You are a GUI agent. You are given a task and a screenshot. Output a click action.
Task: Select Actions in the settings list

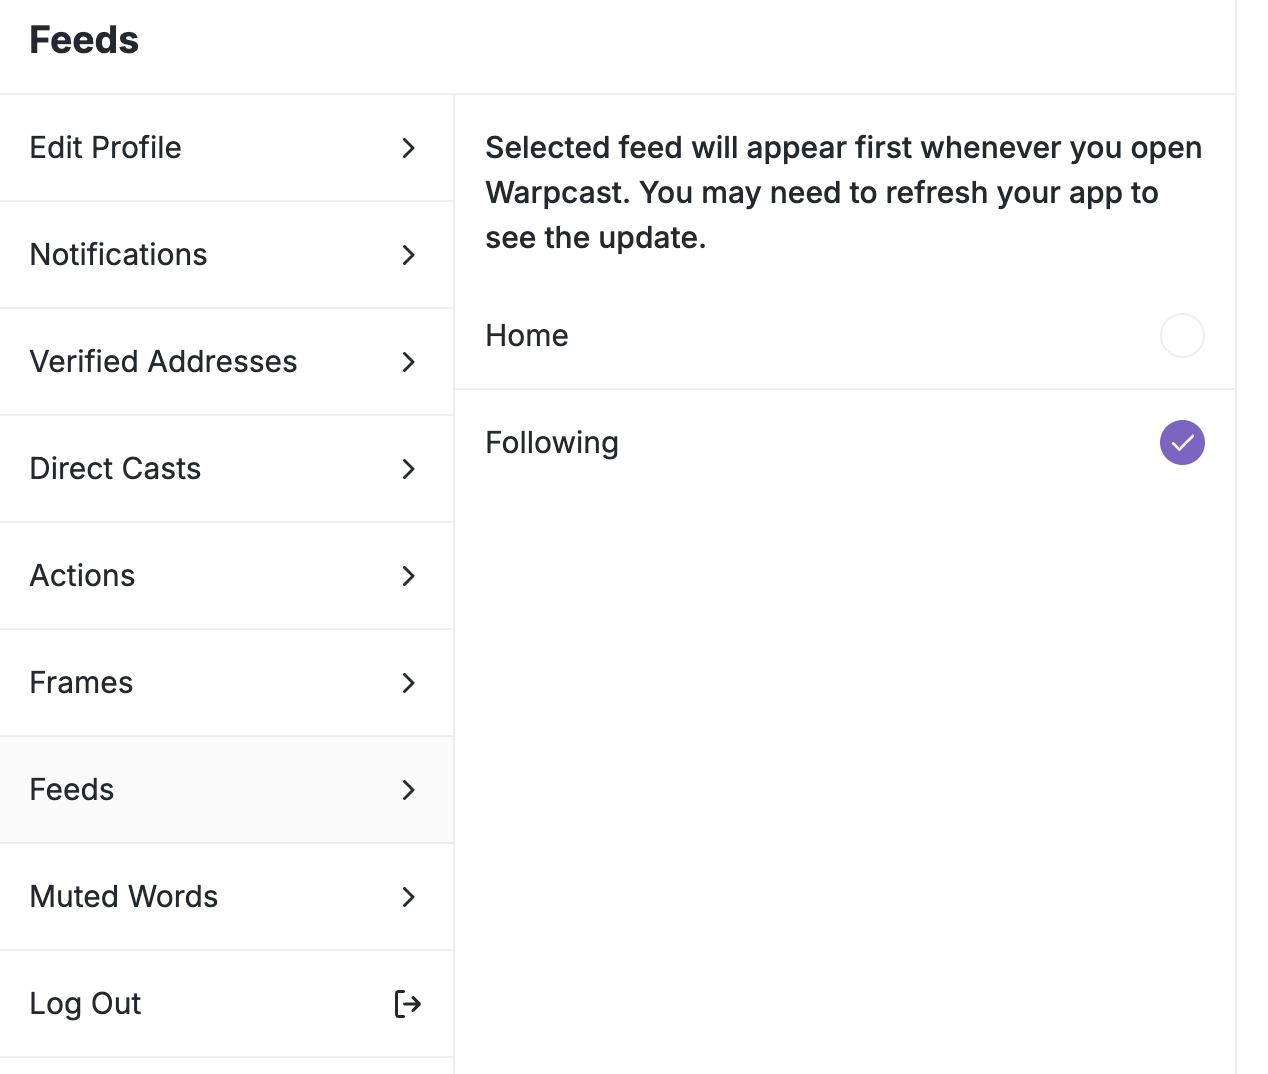(83, 576)
